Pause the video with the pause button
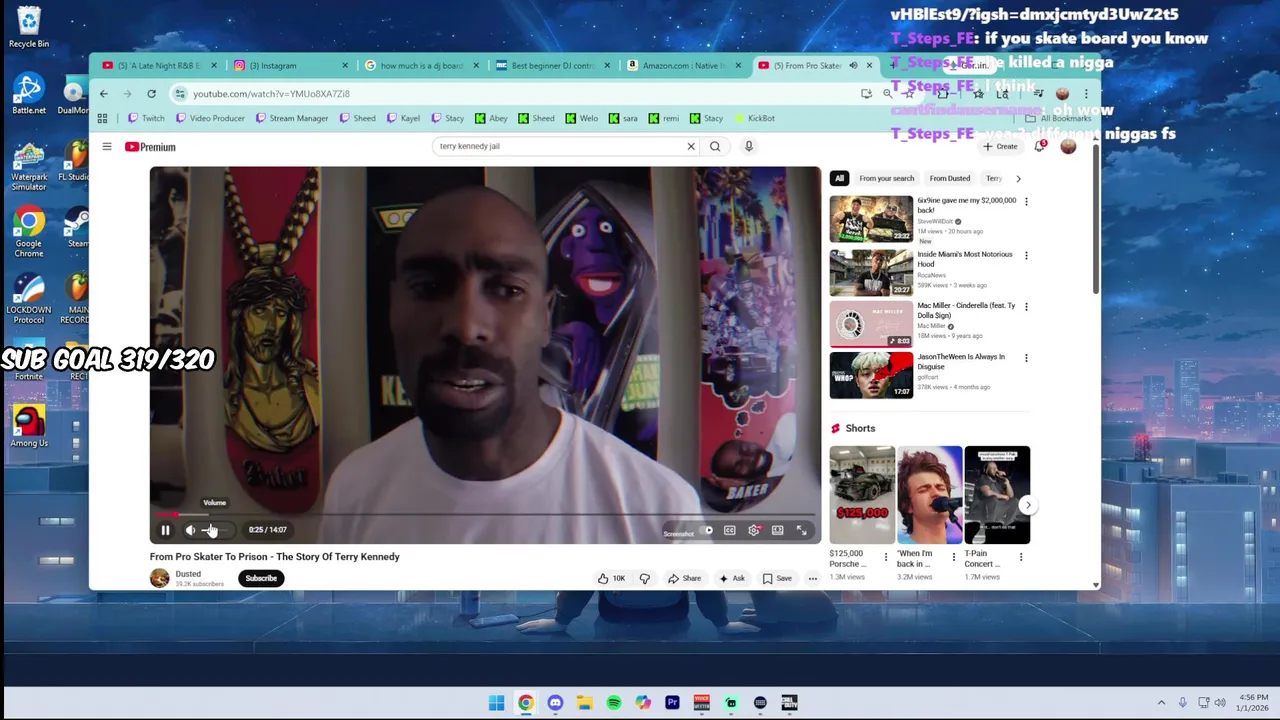Image resolution: width=1280 pixels, height=720 pixels. 165,530
